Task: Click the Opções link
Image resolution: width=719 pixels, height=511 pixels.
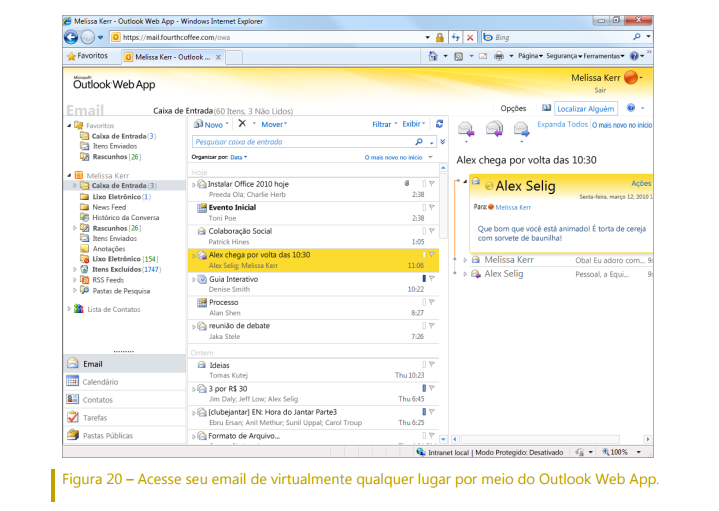Action: click(x=512, y=108)
